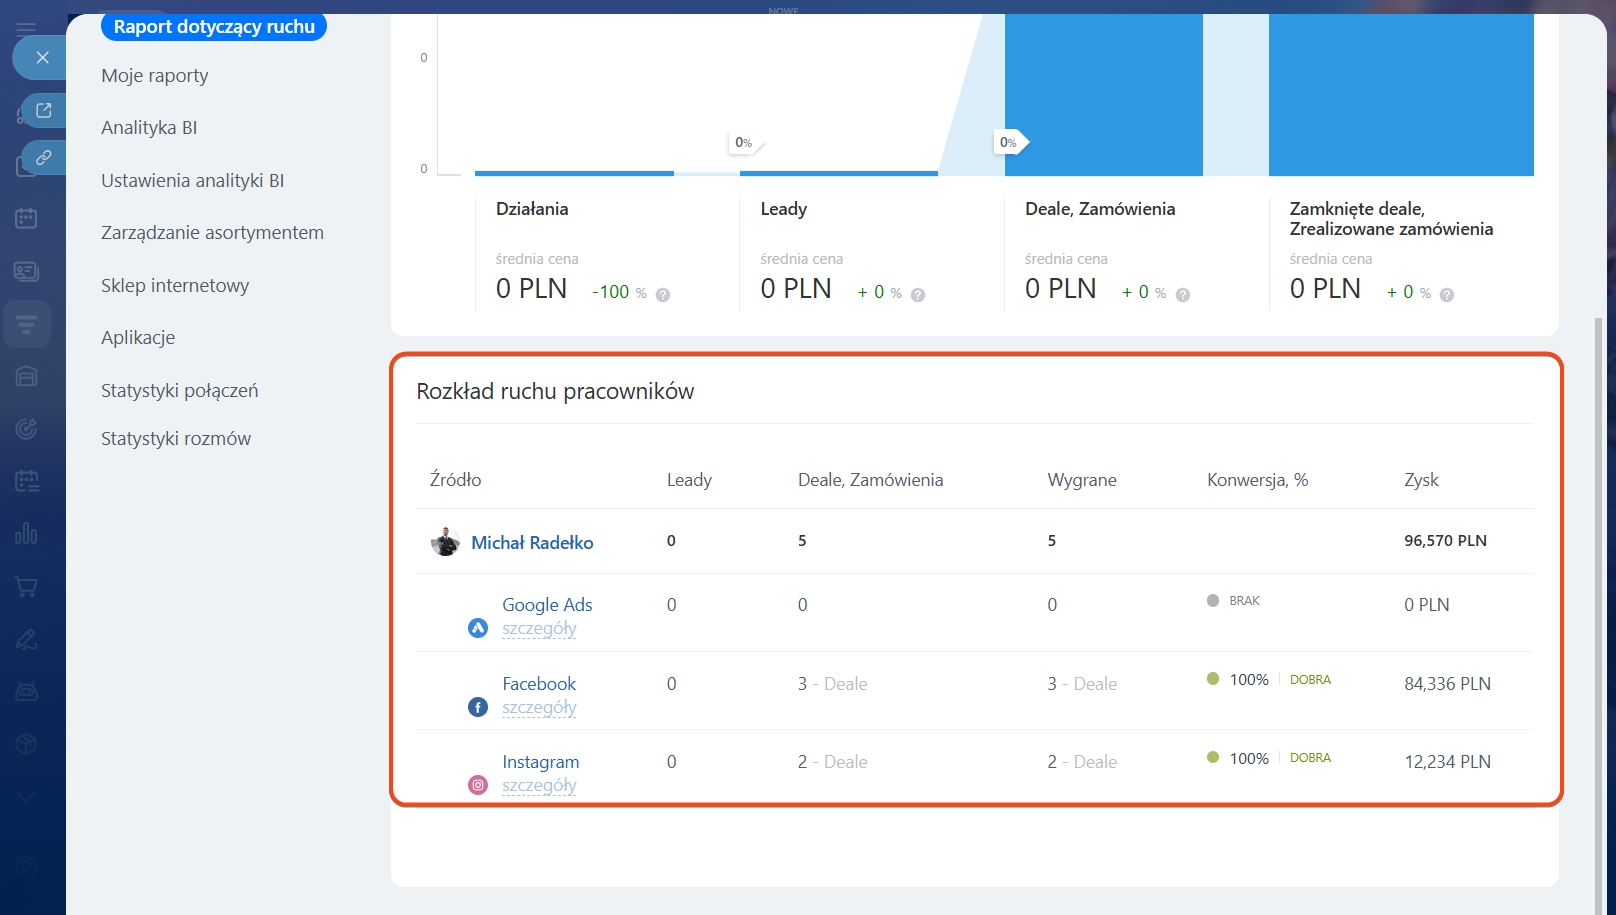Expand sidebar with the down chevron
Viewport: 1616px width, 915px height.
coord(27,797)
